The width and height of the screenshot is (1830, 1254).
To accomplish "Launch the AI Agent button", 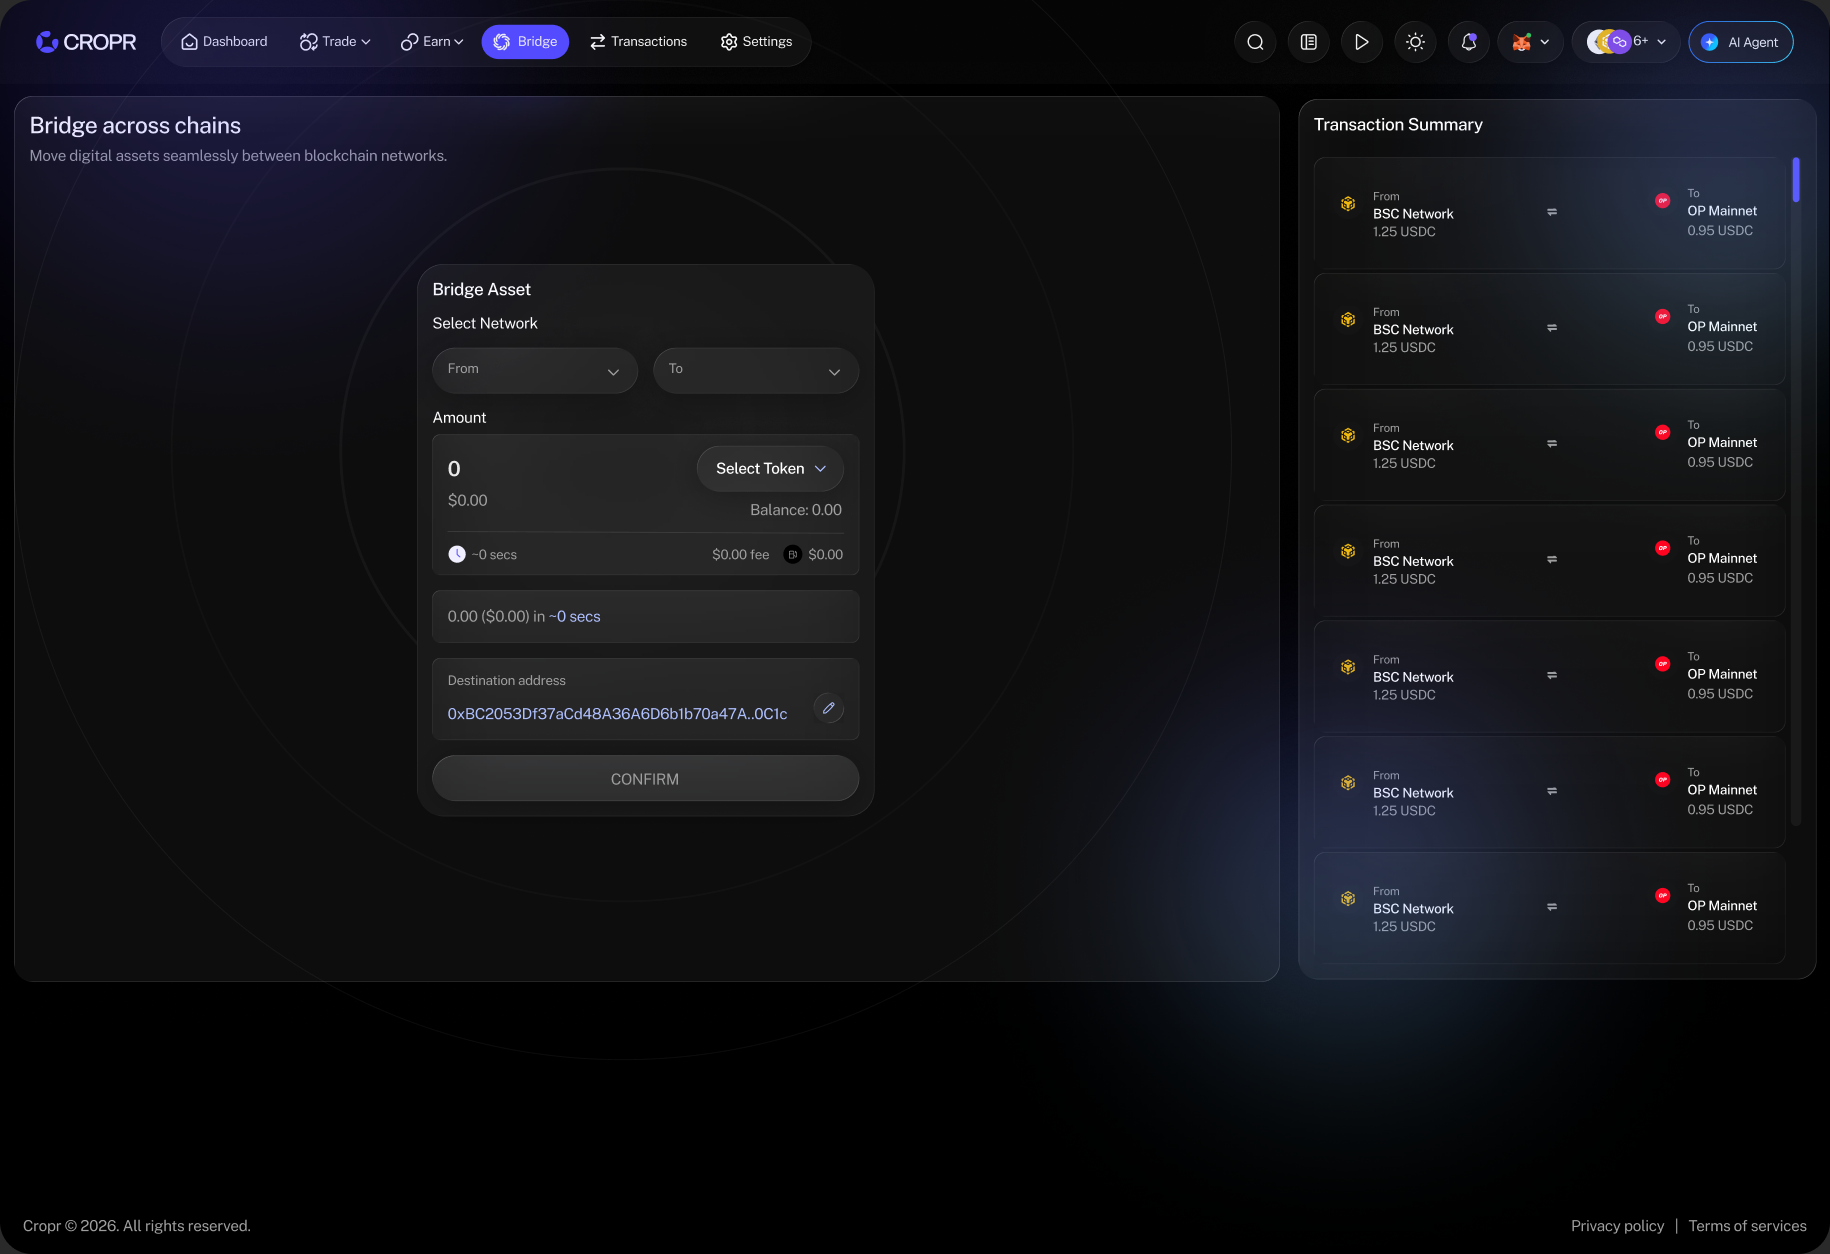I will [1740, 42].
